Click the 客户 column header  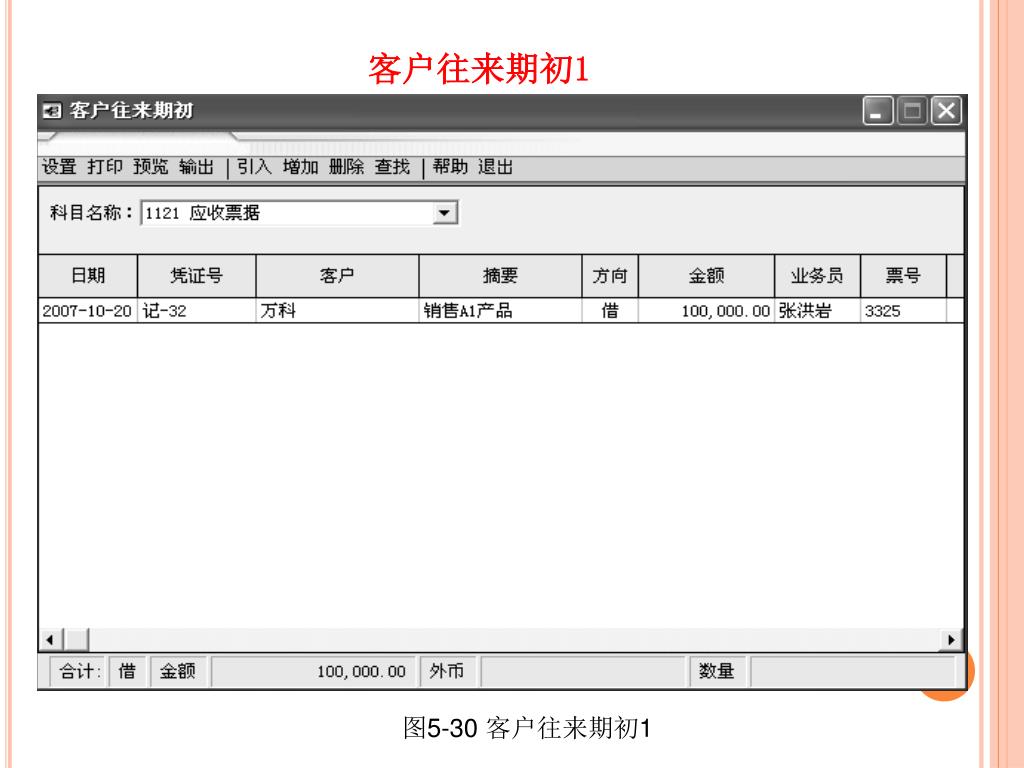point(337,276)
